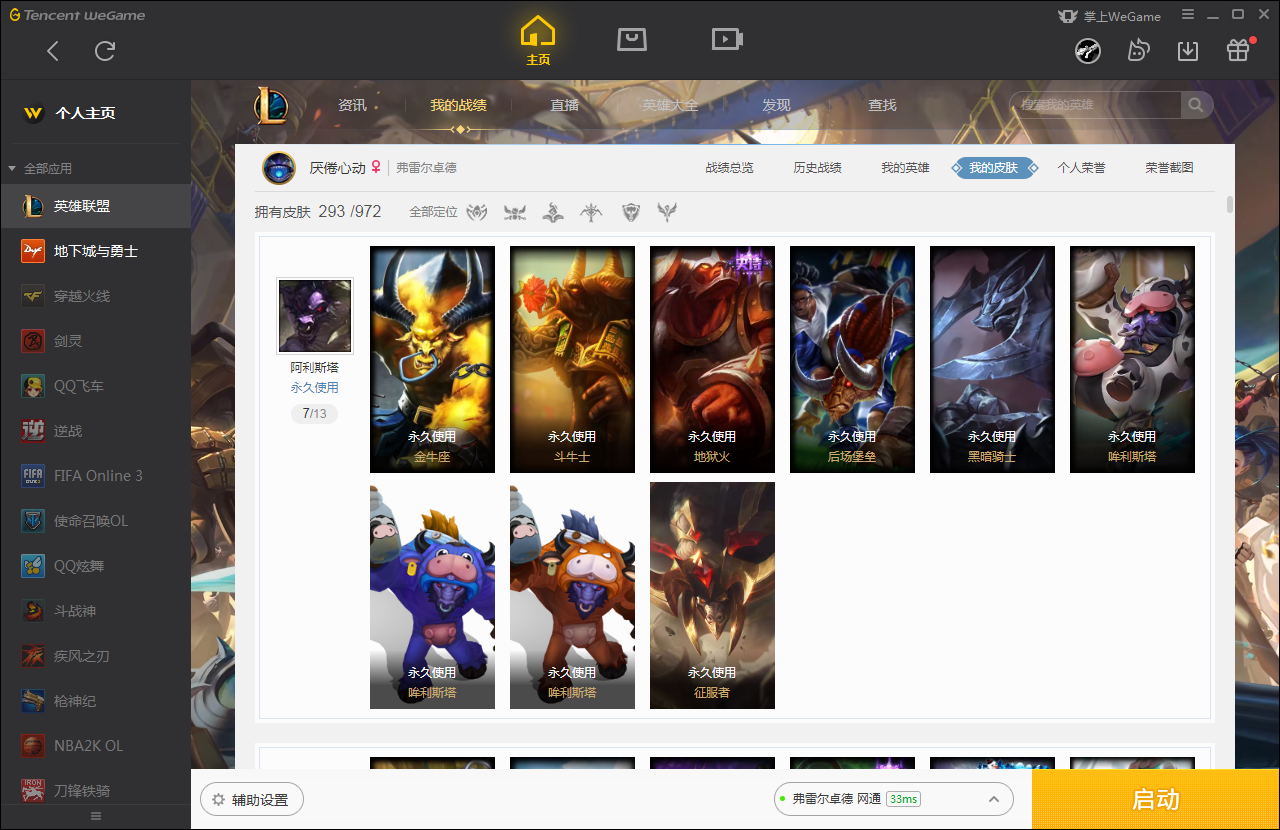Open the 查找 menu tab

[882, 105]
